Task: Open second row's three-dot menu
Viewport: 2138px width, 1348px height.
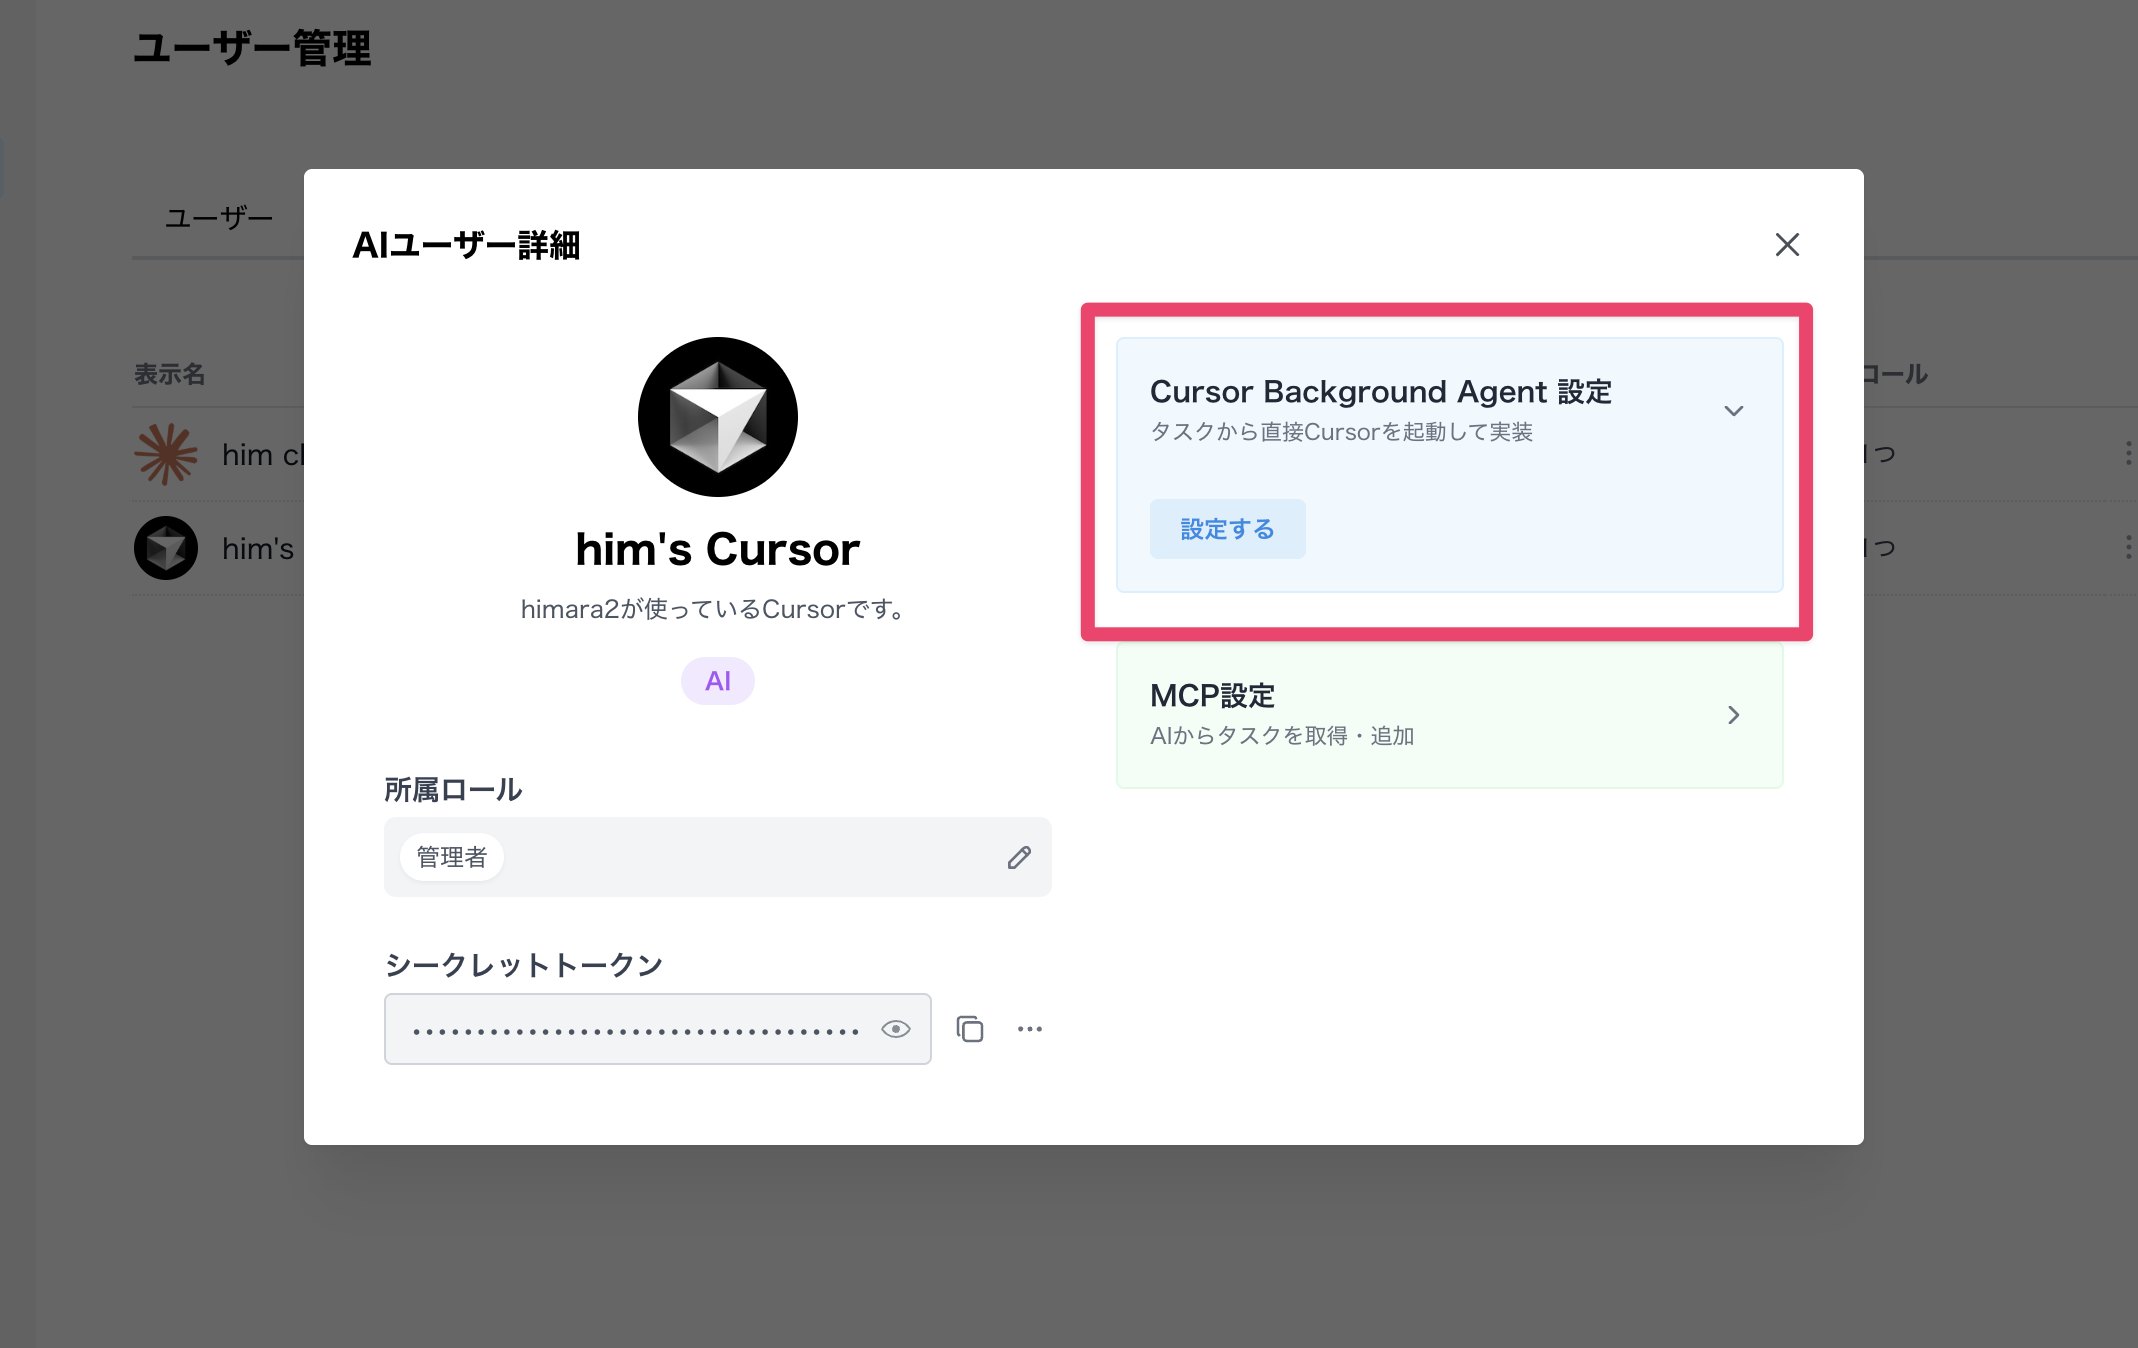Action: [2127, 548]
